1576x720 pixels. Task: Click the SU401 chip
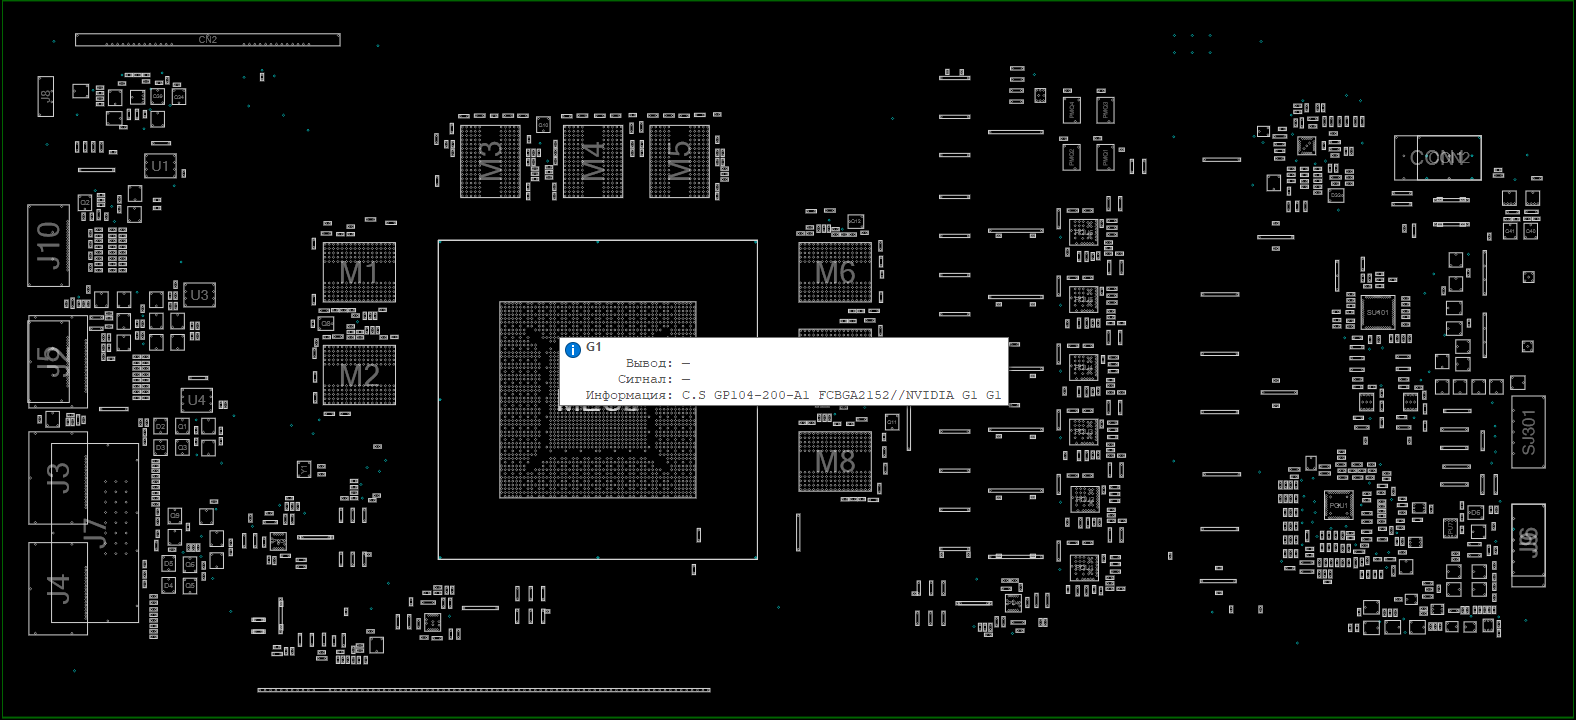point(1377,312)
